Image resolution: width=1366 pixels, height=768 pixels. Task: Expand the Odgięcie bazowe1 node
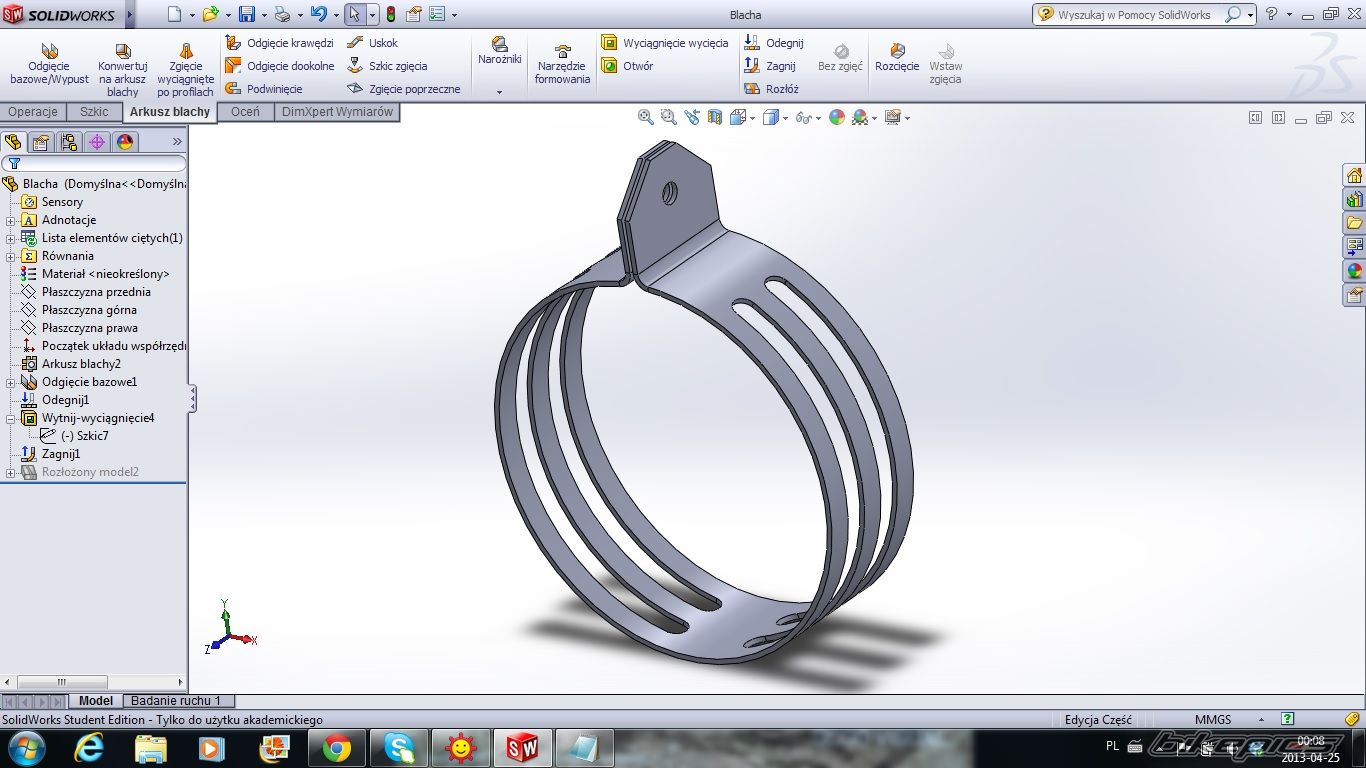(x=11, y=382)
